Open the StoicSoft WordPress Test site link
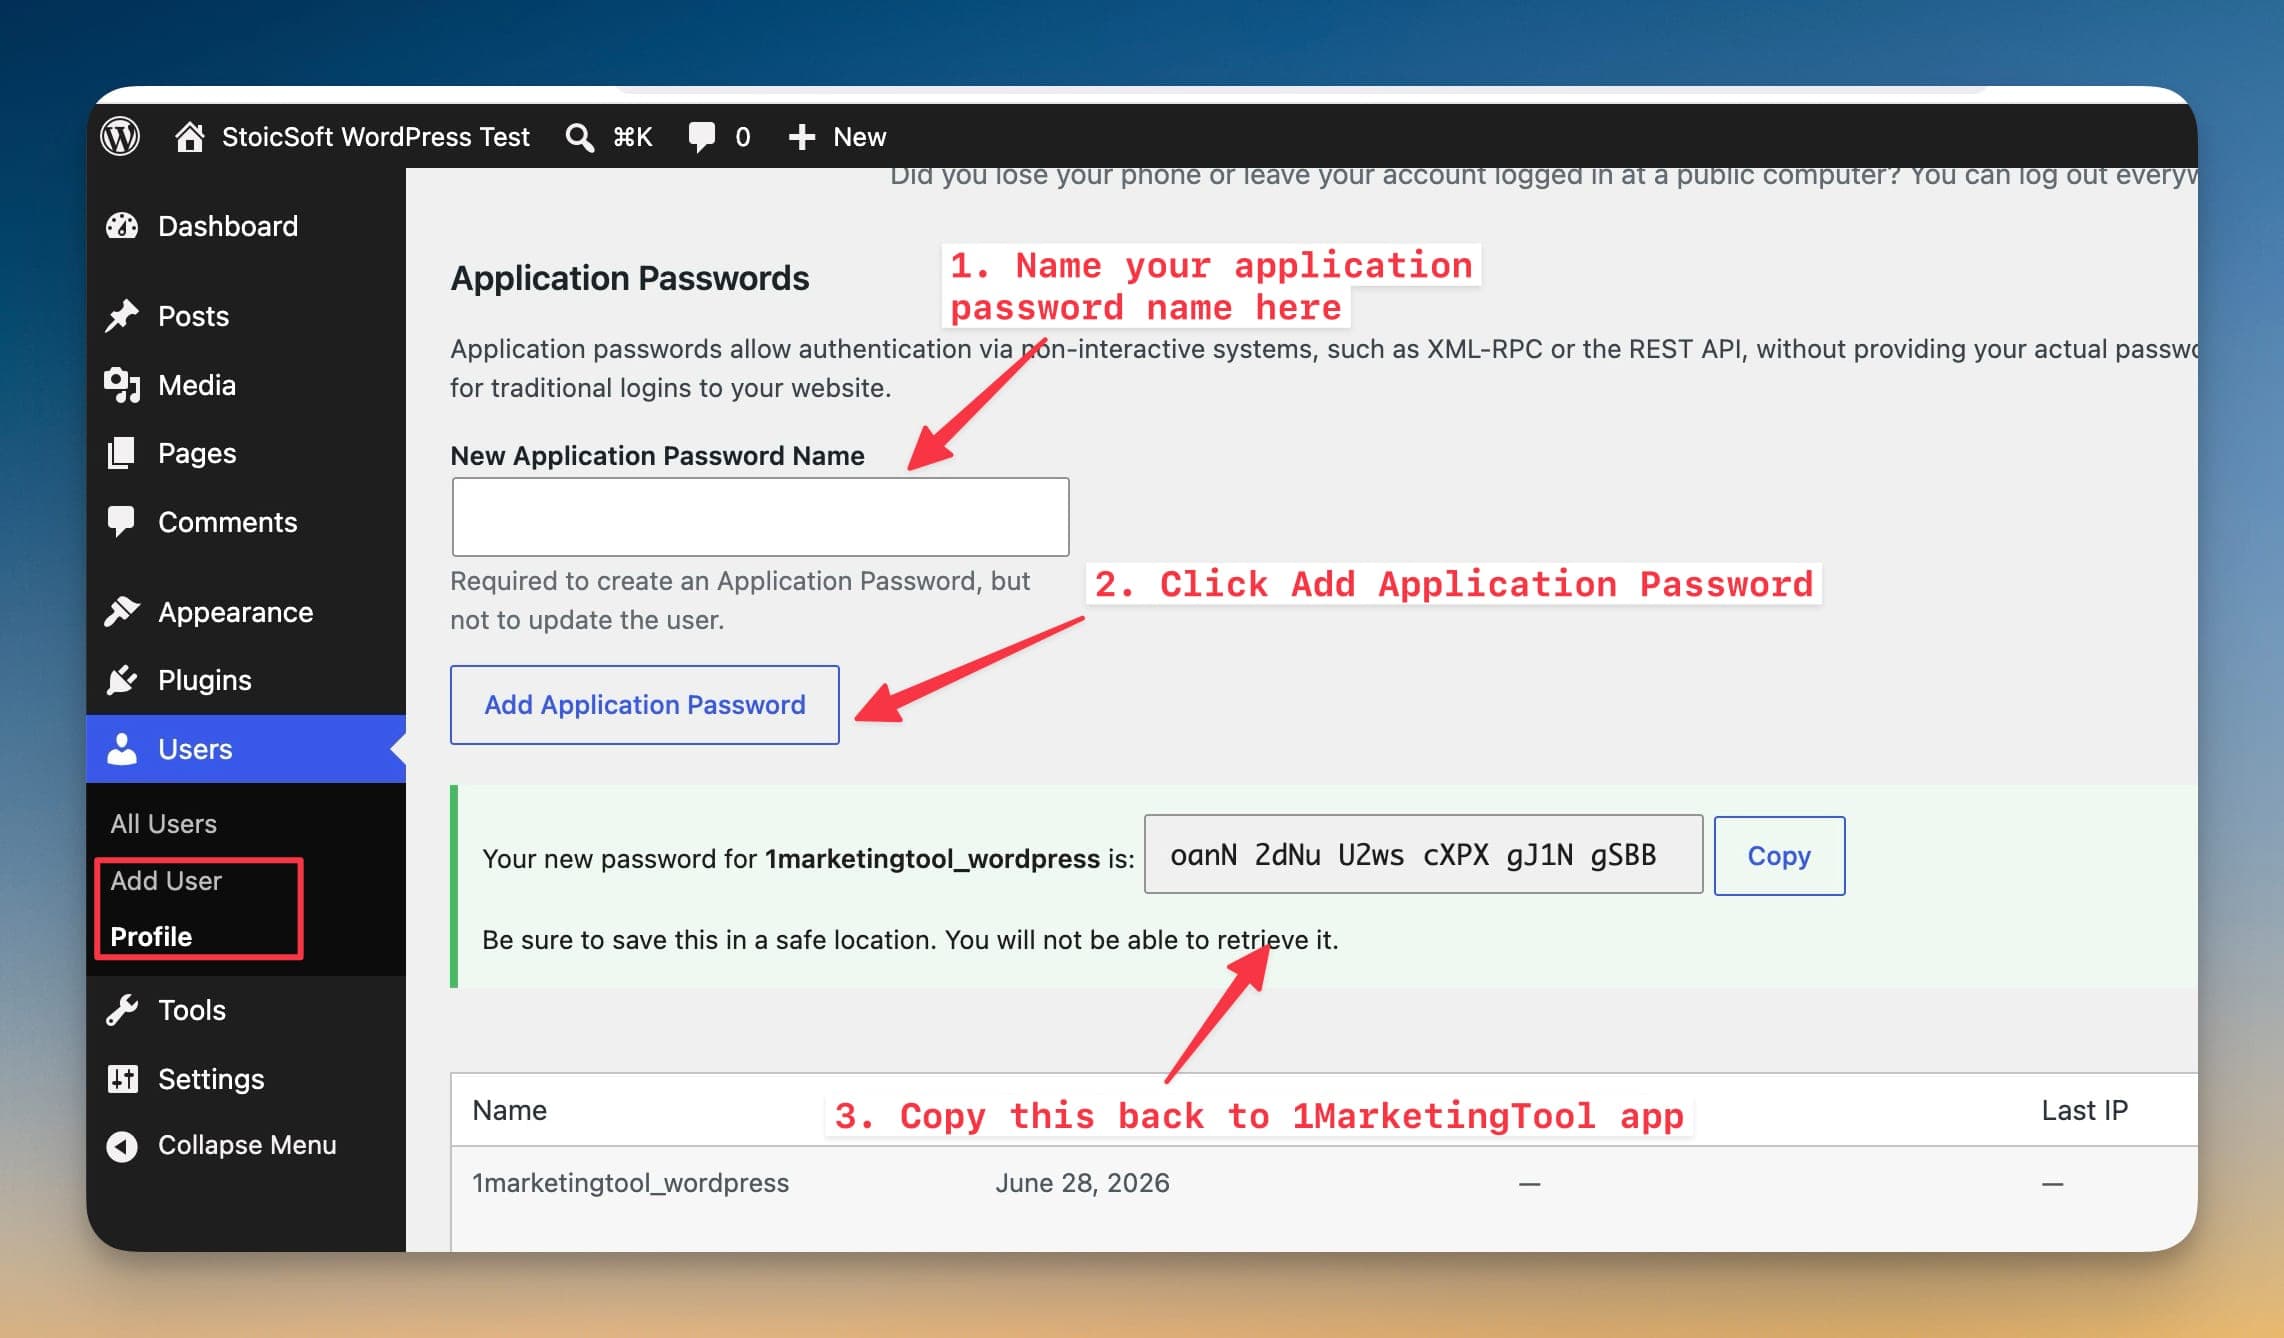The image size is (2284, 1338). point(375,136)
